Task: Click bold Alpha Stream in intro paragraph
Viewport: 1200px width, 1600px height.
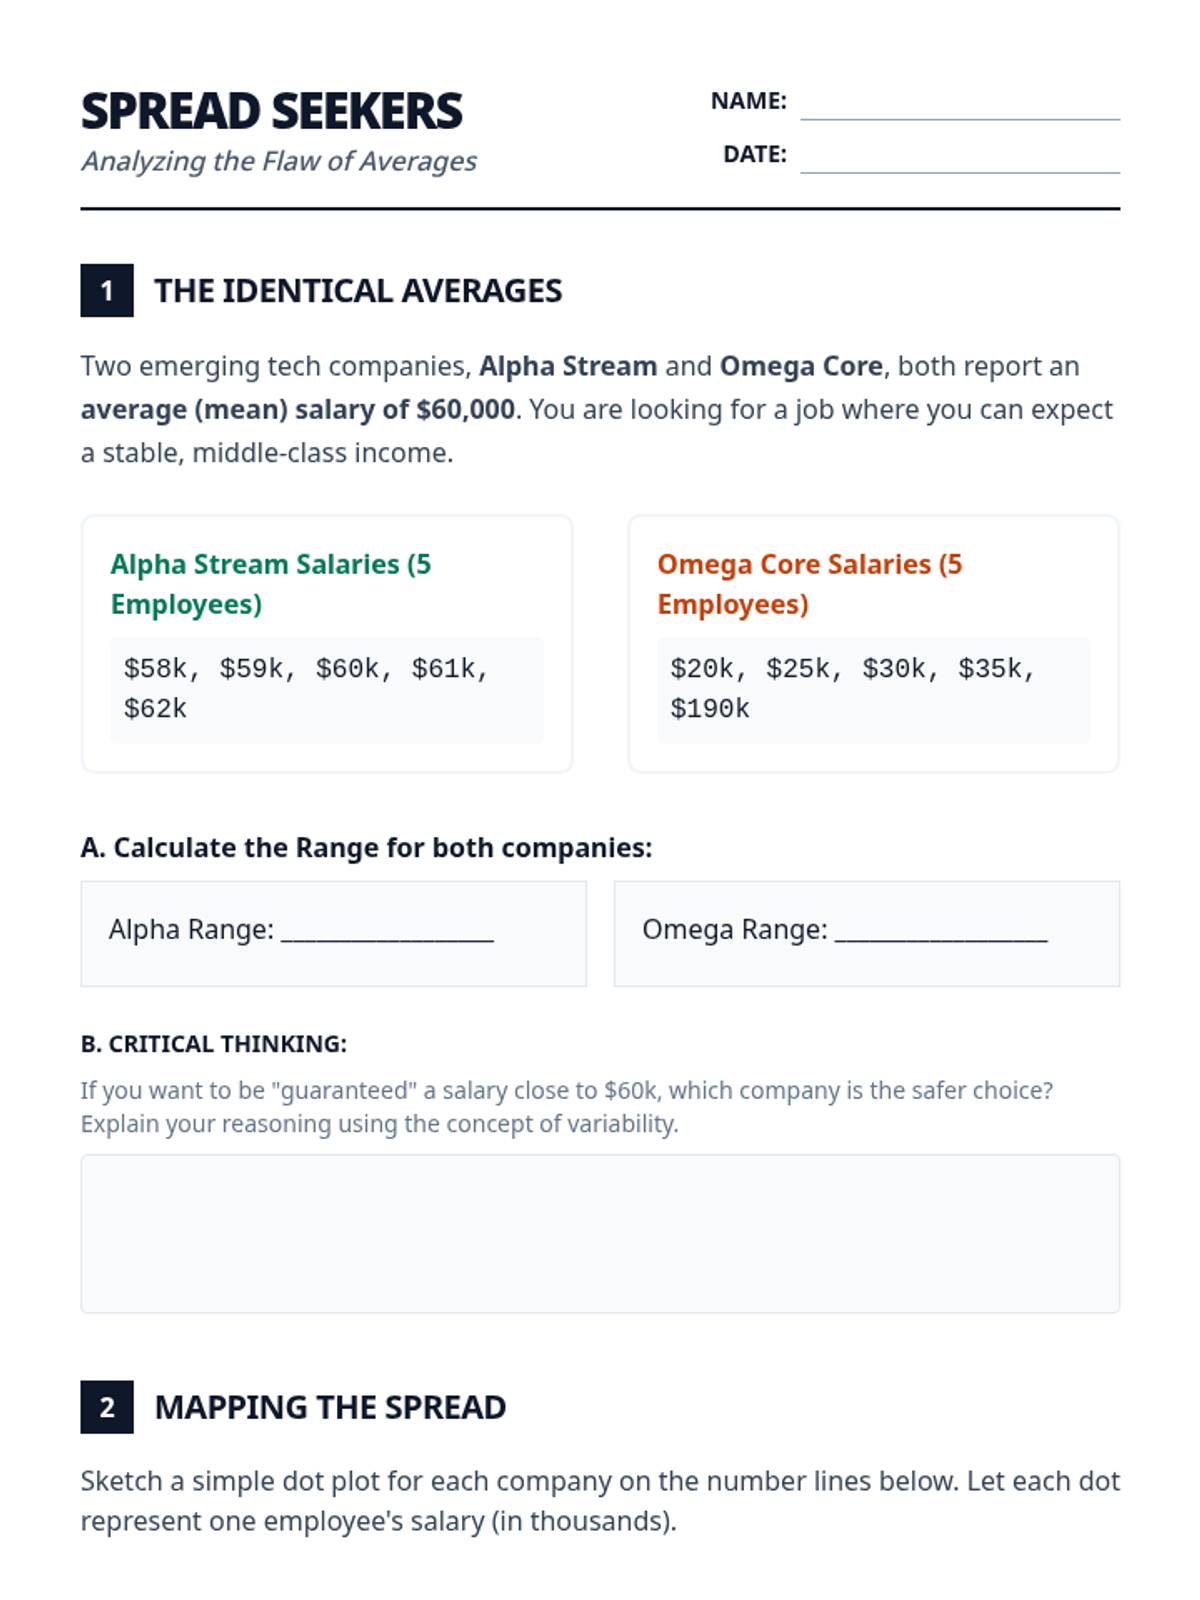Action: tap(568, 366)
